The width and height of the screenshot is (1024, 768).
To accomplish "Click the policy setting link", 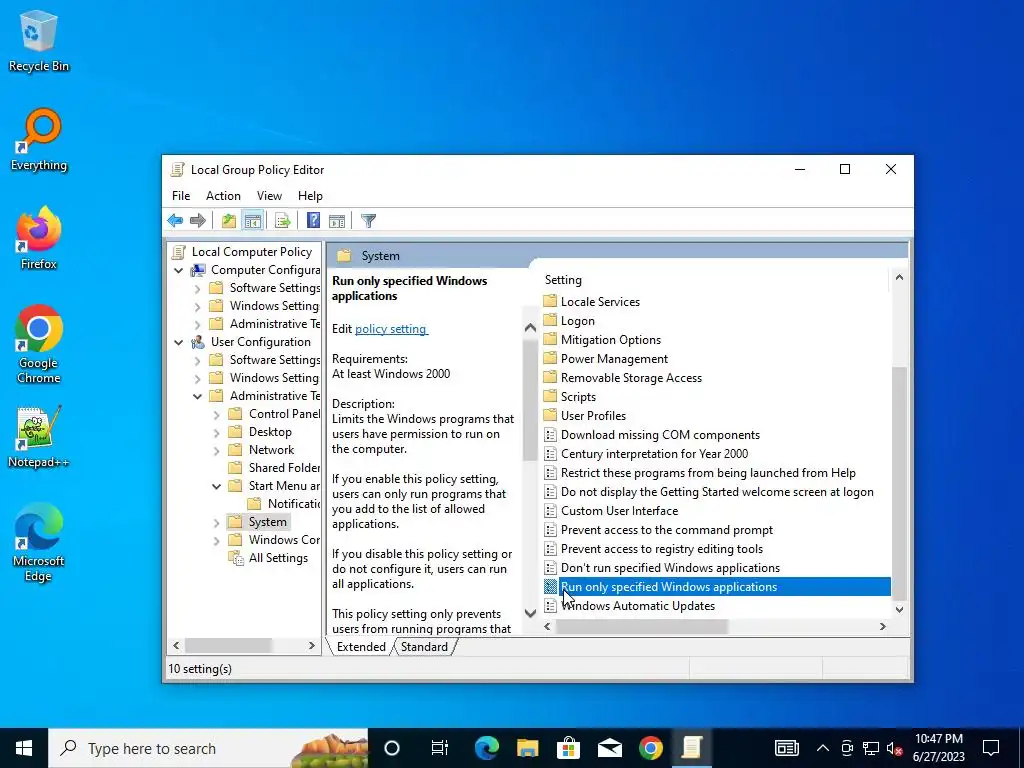I will click(391, 328).
